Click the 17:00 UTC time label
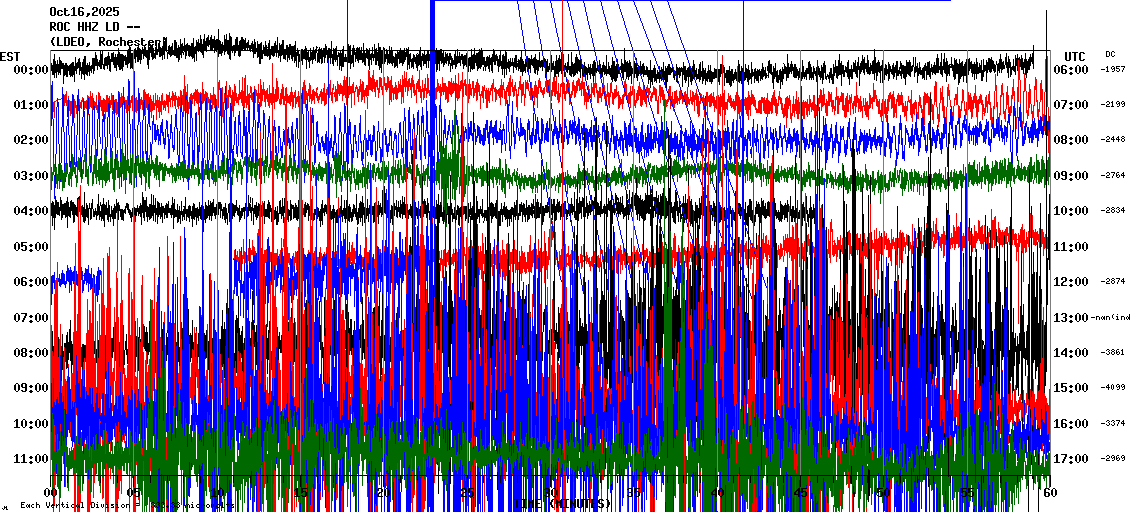 coord(1070,459)
